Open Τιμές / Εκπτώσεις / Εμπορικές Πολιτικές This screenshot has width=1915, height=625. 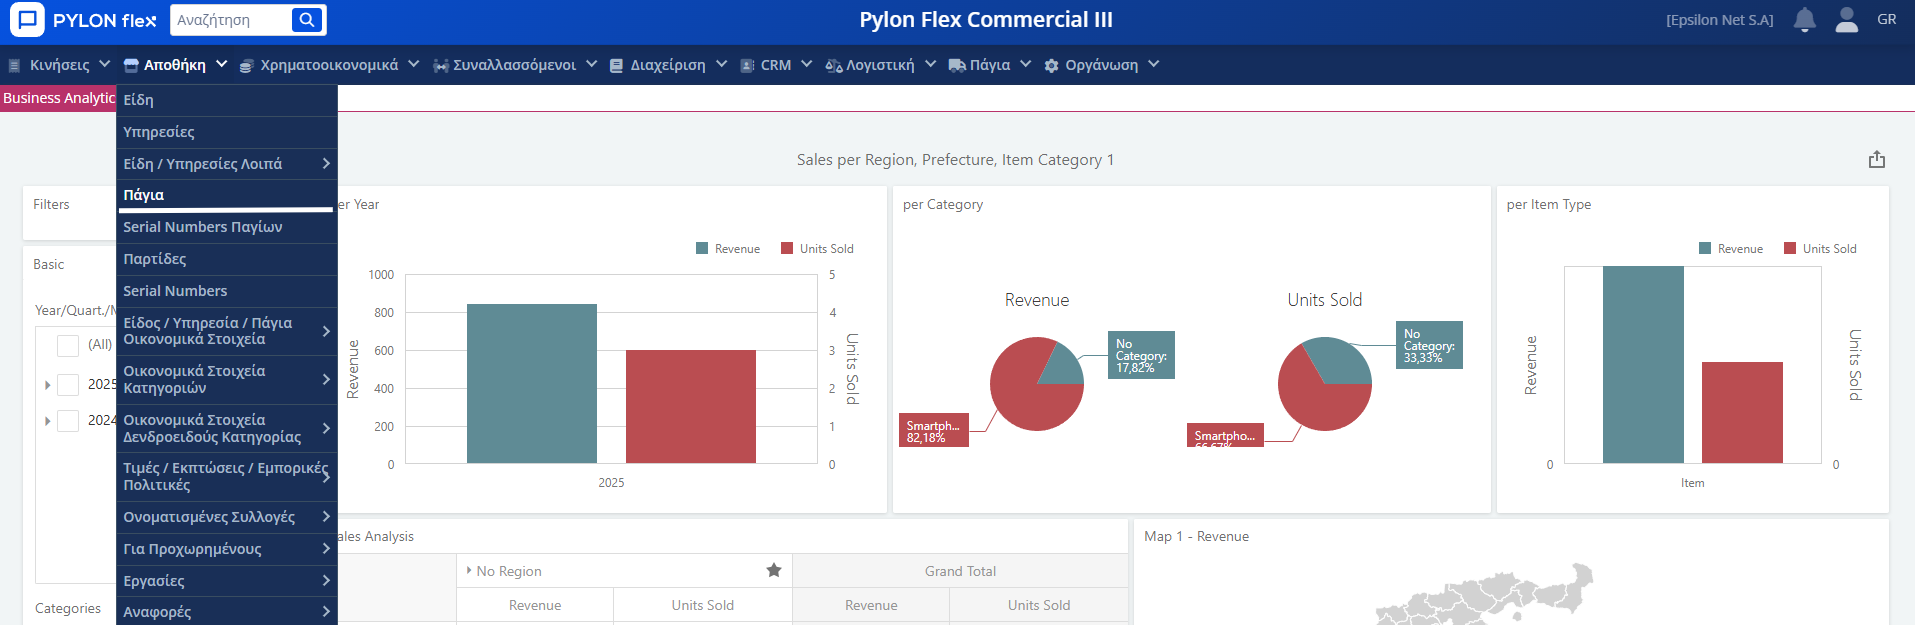click(x=227, y=477)
